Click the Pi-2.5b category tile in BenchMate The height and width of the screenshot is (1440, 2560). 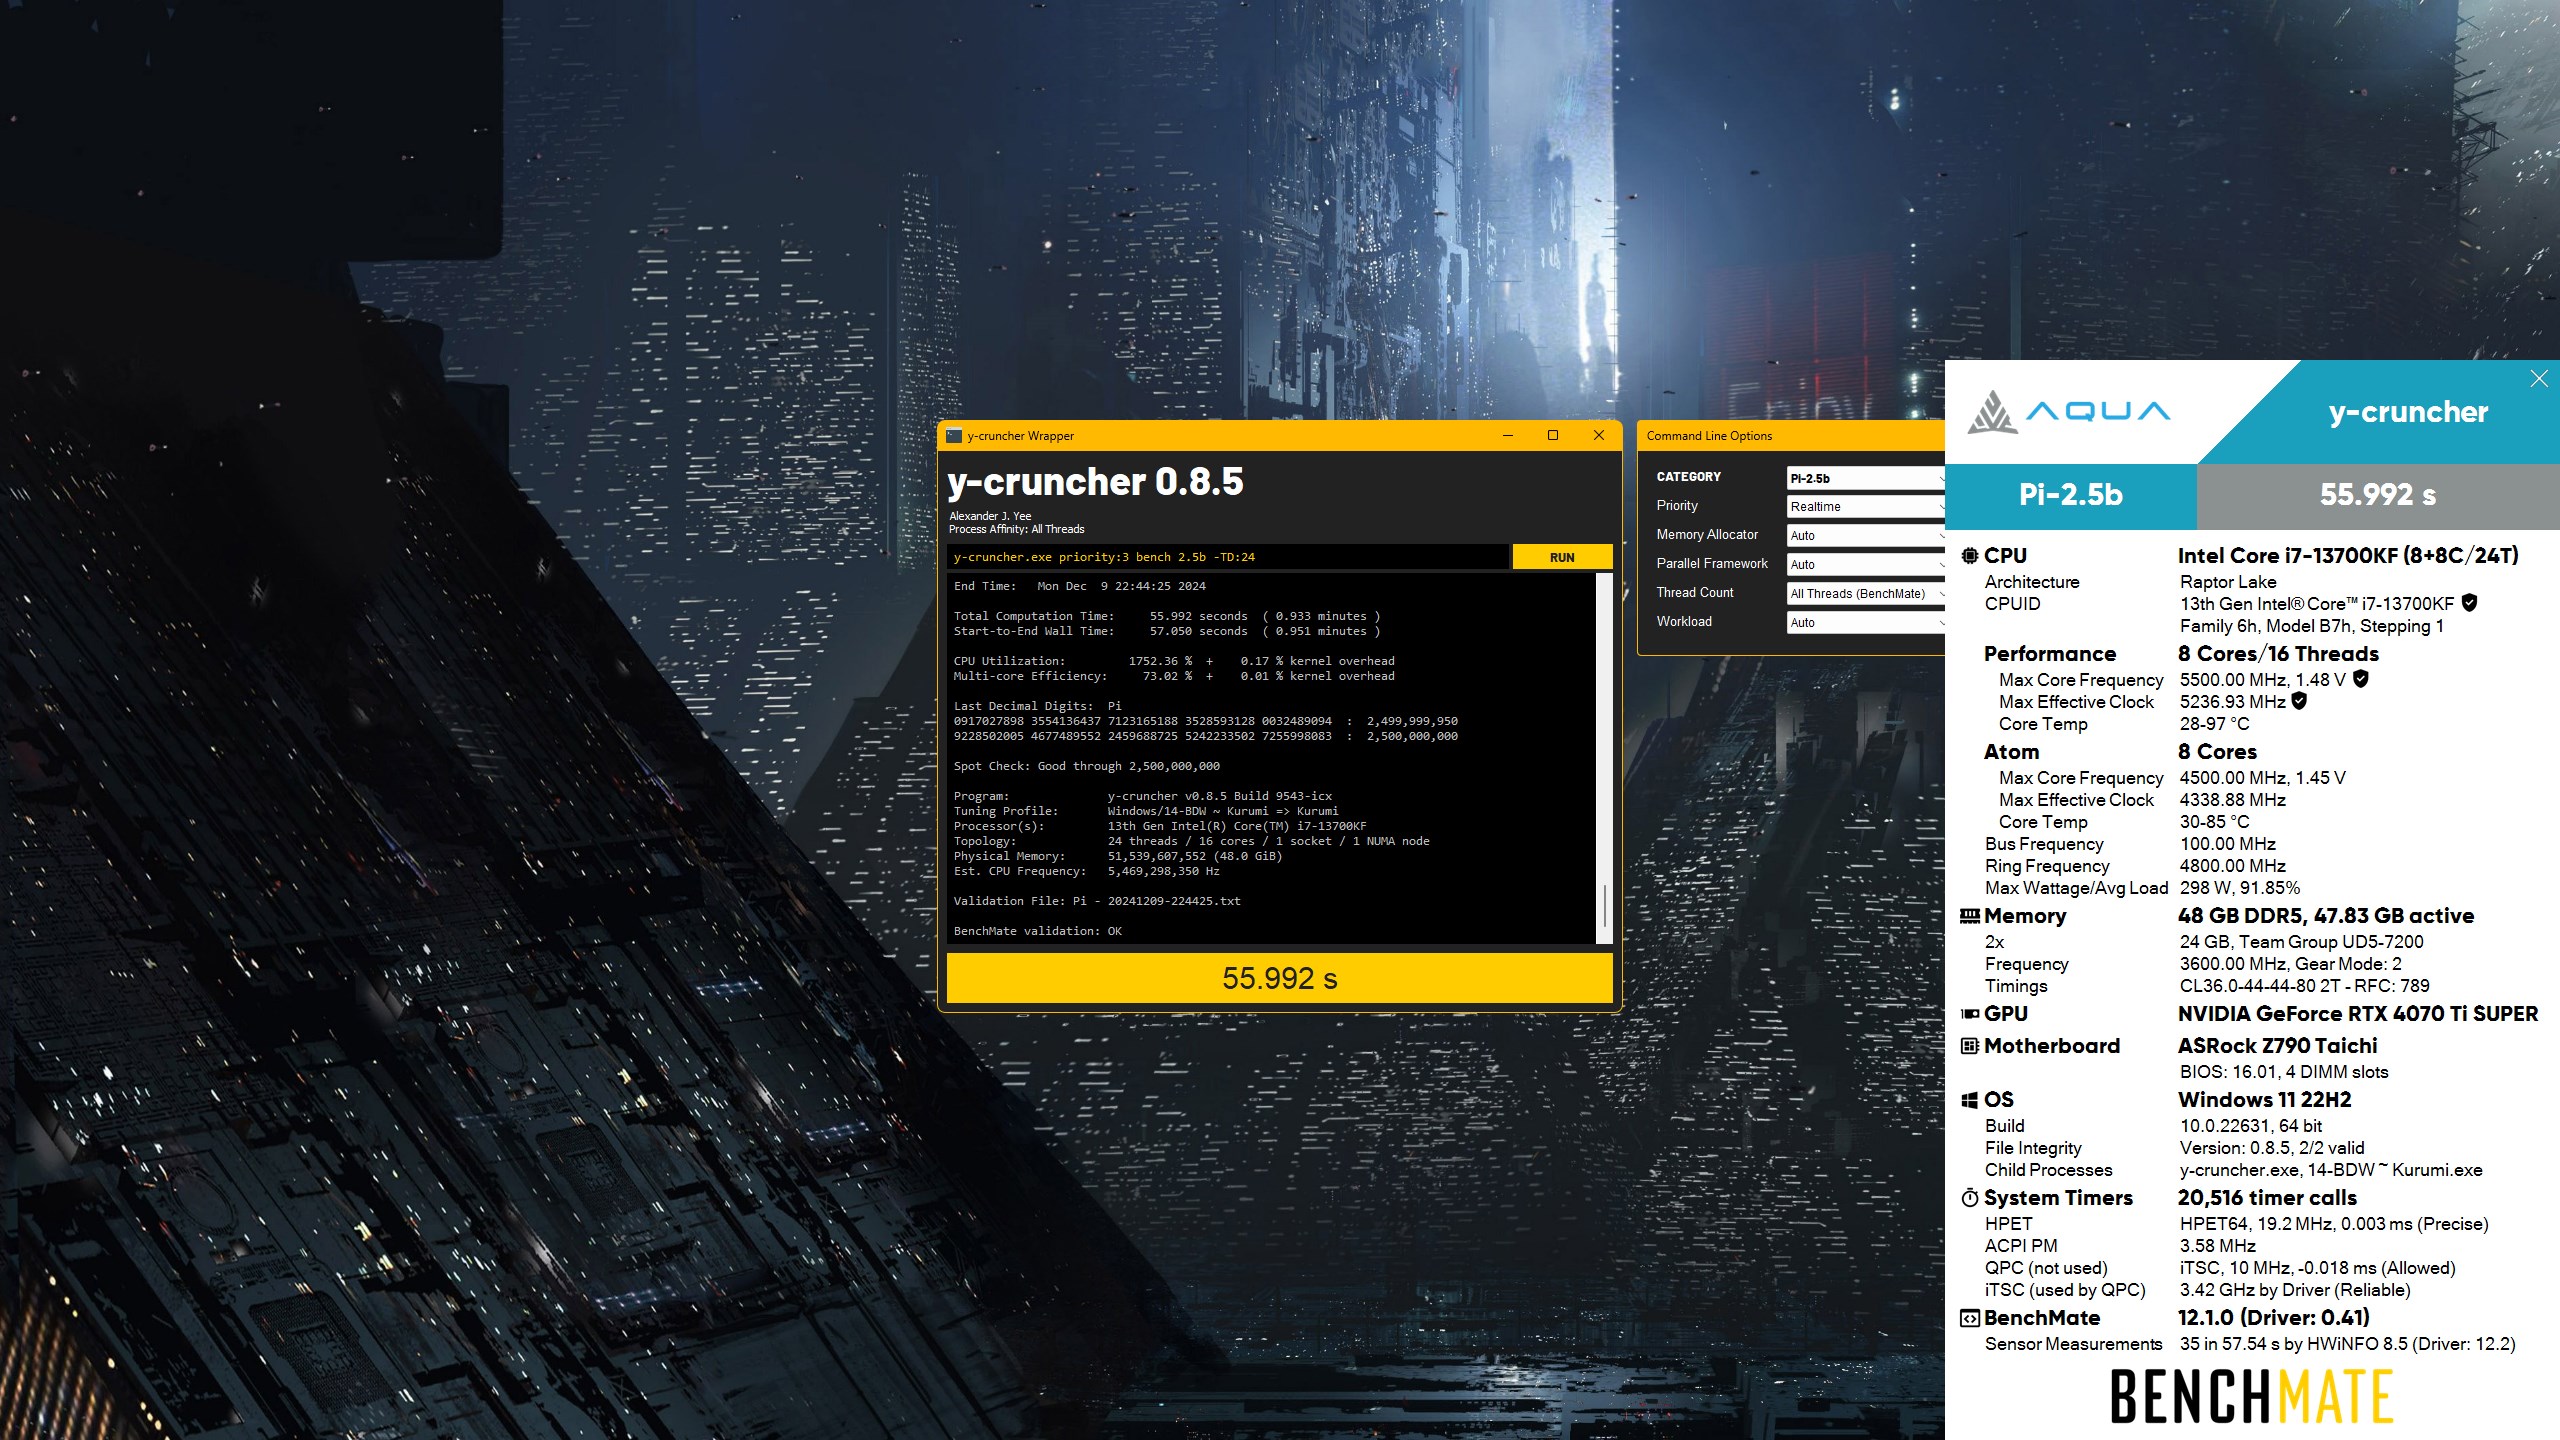coord(2070,495)
